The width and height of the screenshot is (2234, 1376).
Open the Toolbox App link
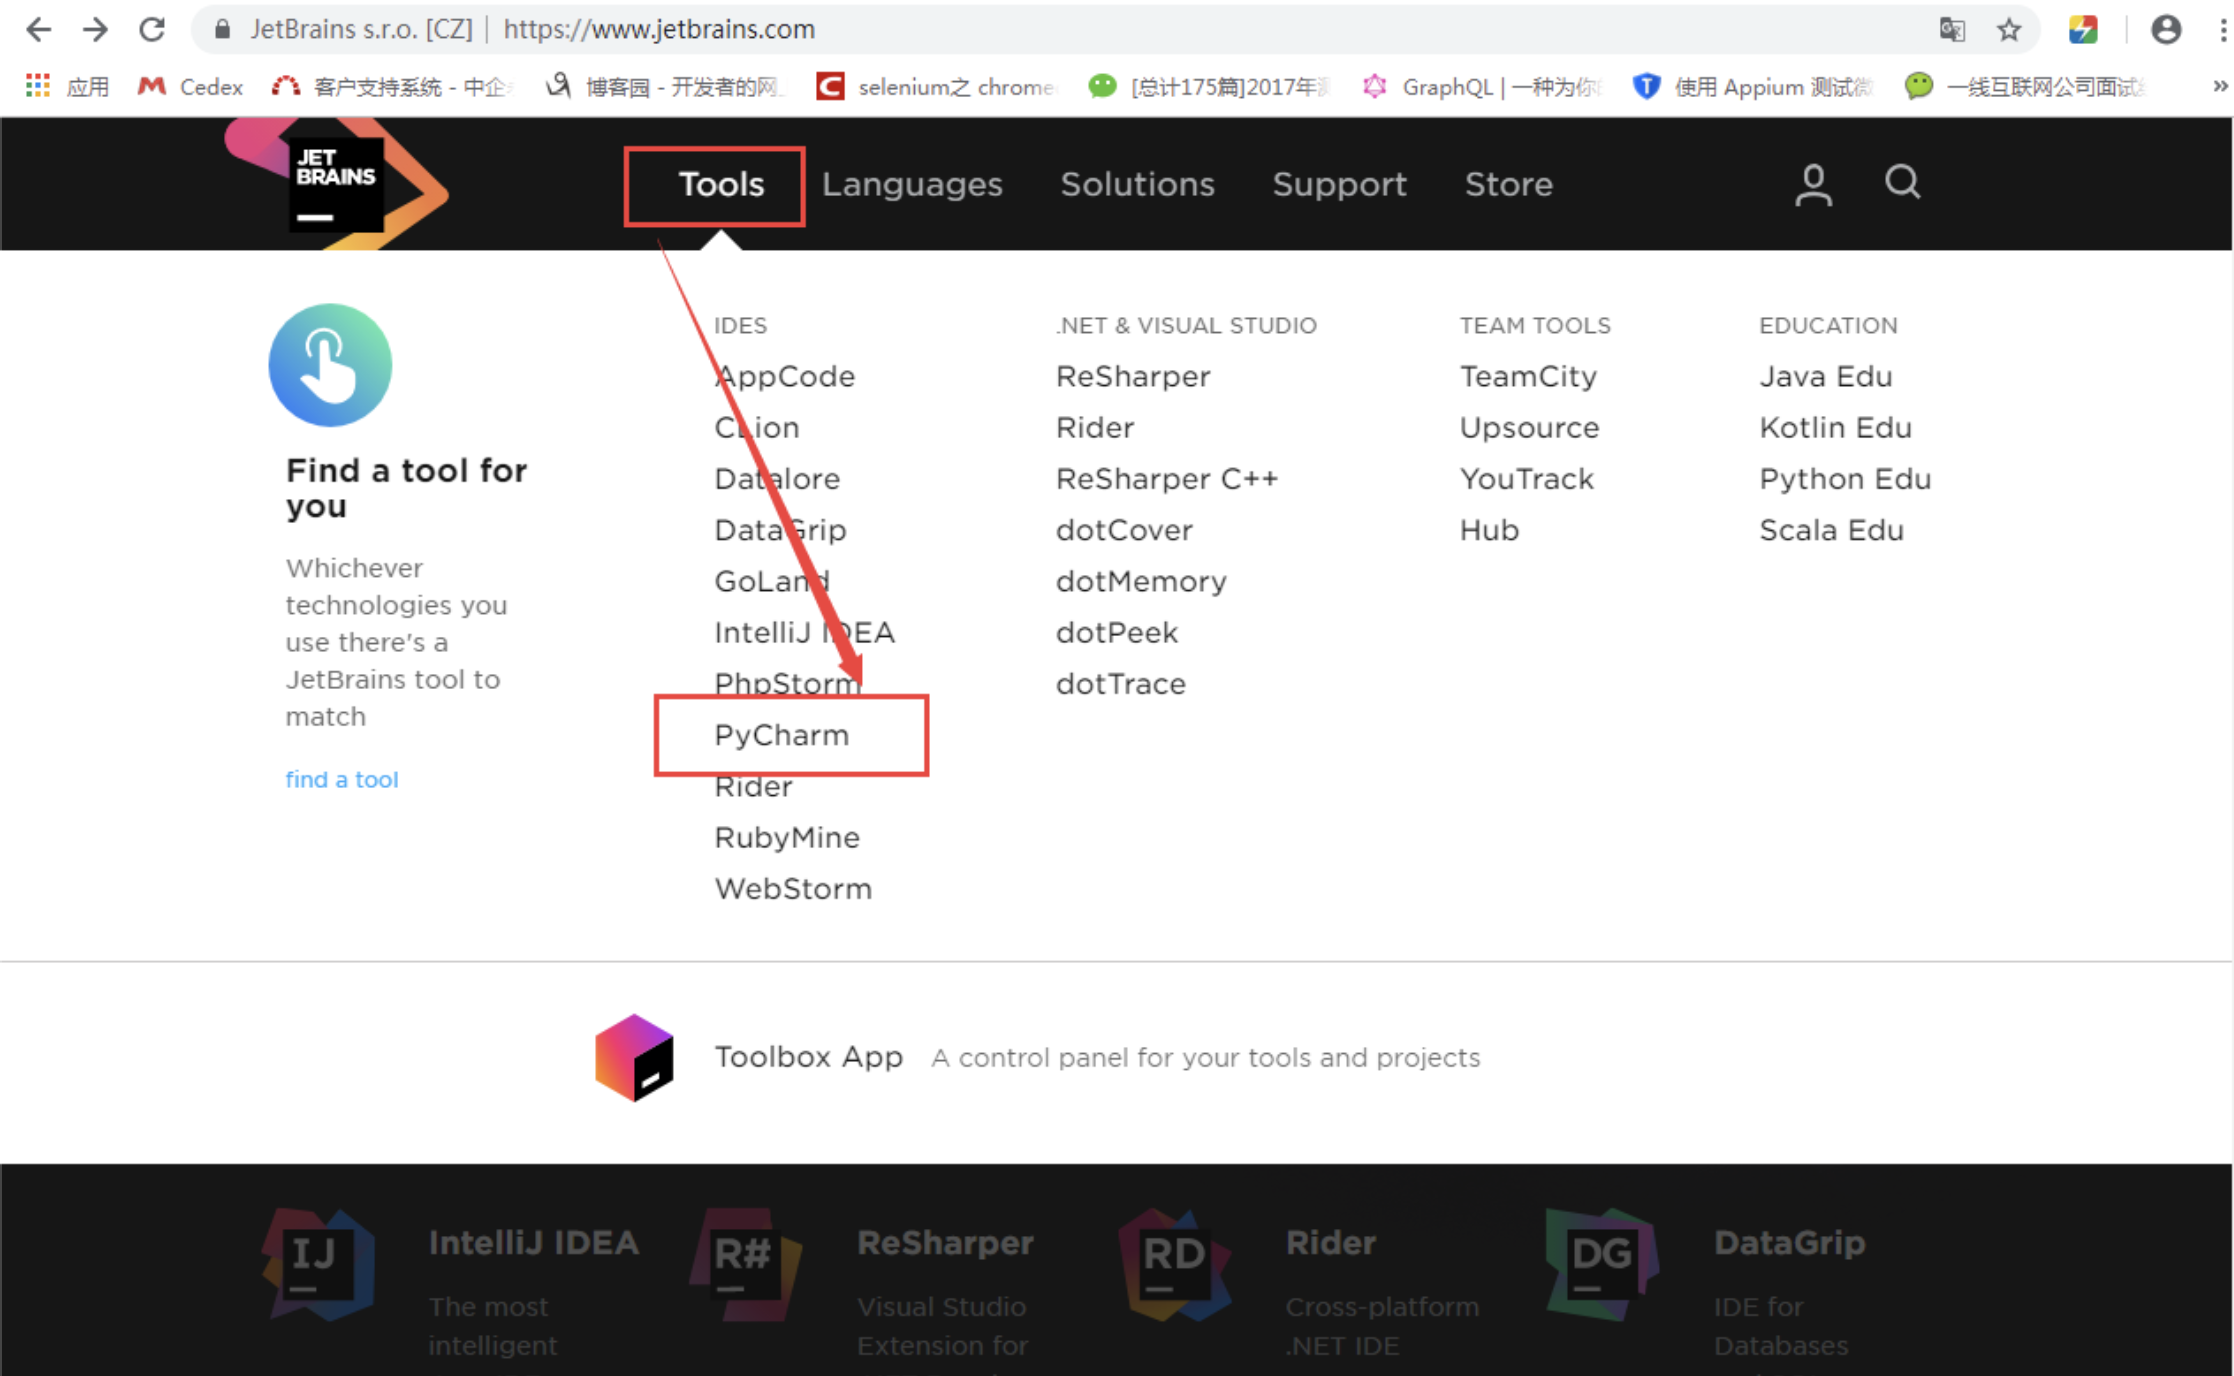pyautogui.click(x=808, y=1058)
